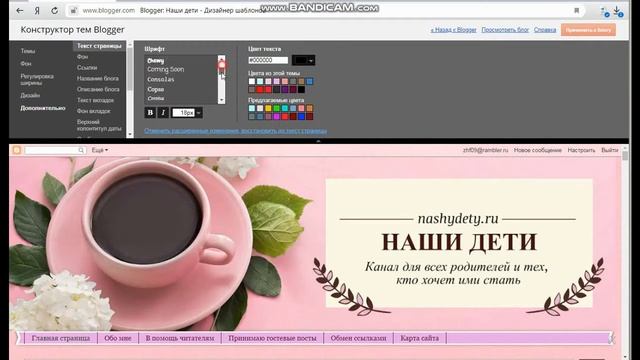Screen dimensions: 640x360
Task: Pick the purple swatch in theme colors
Action: [285, 89]
